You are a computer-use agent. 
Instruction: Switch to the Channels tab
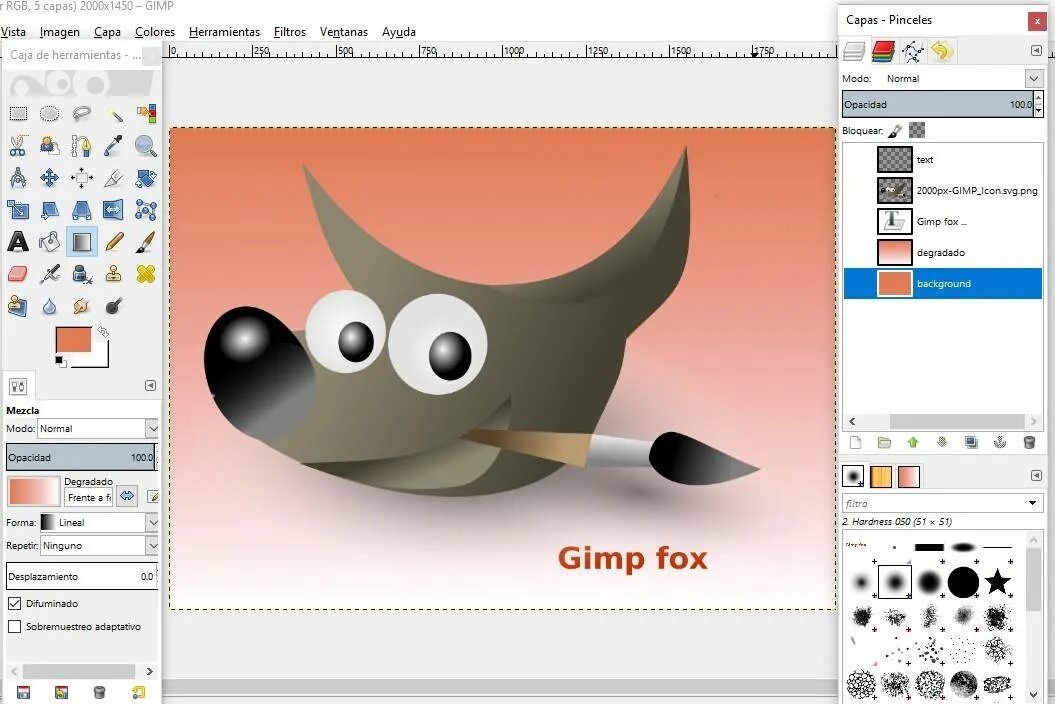[883, 51]
